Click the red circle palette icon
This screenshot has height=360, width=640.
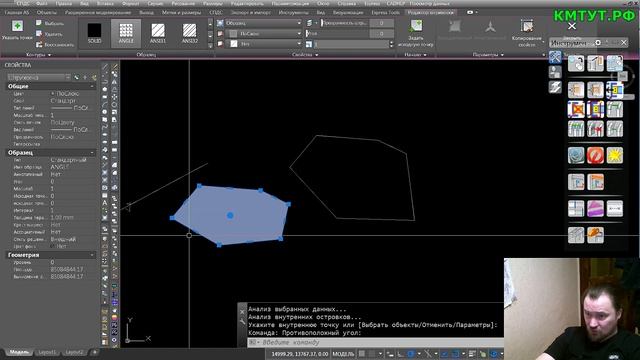595,156
